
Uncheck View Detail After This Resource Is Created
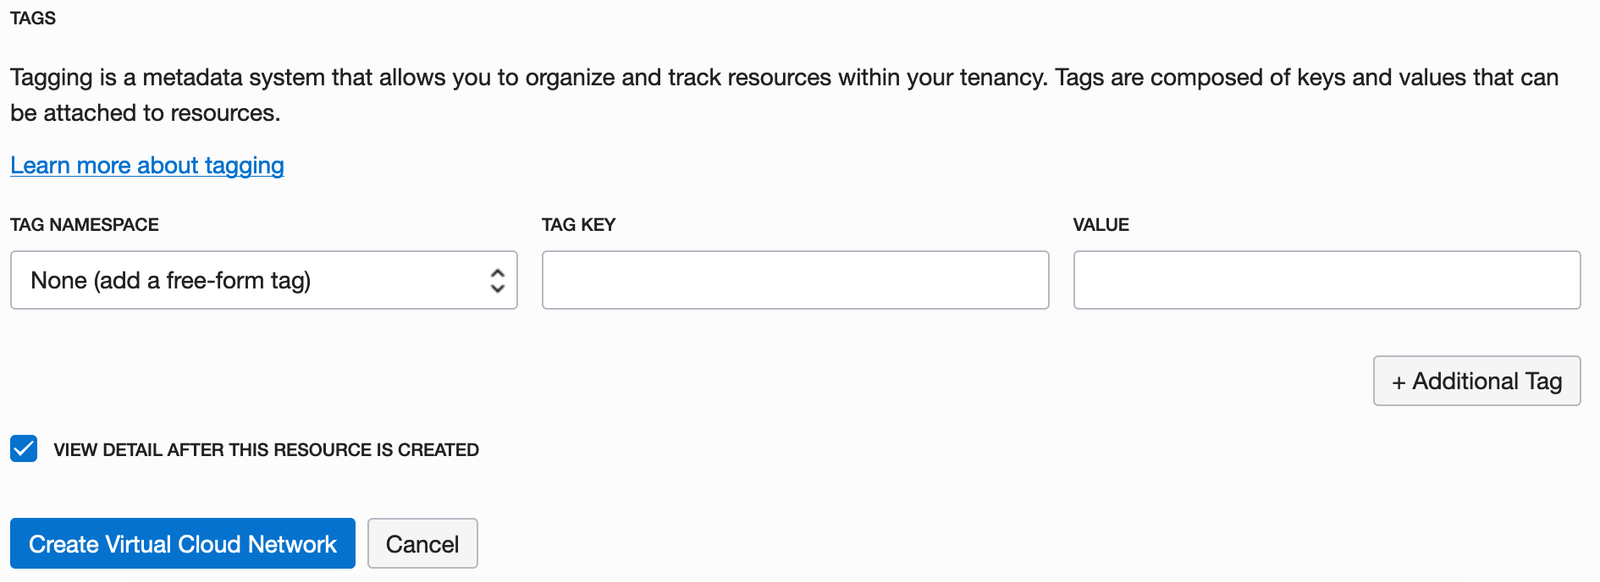pyautogui.click(x=24, y=449)
